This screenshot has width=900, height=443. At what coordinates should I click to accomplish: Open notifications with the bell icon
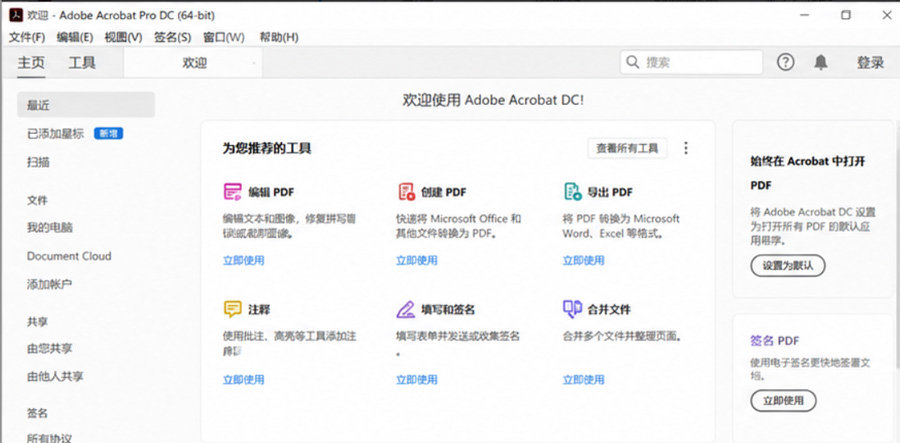821,62
